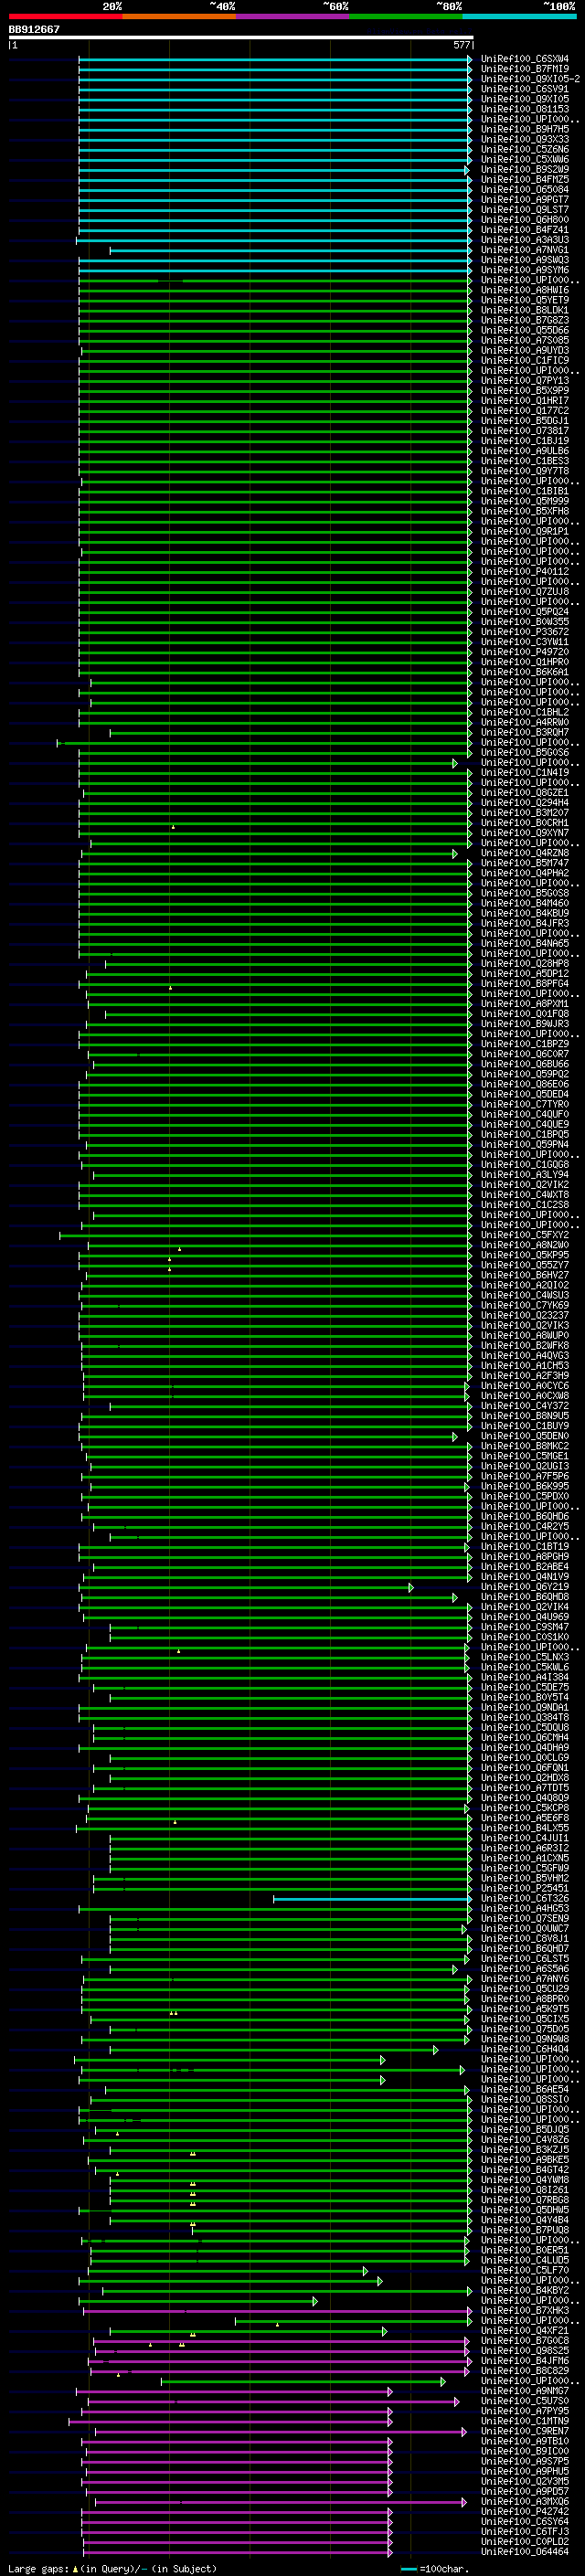Select the UniRef100_Q5KP95 label
This screenshot has width=585, height=2576.
pyautogui.click(x=525, y=1255)
